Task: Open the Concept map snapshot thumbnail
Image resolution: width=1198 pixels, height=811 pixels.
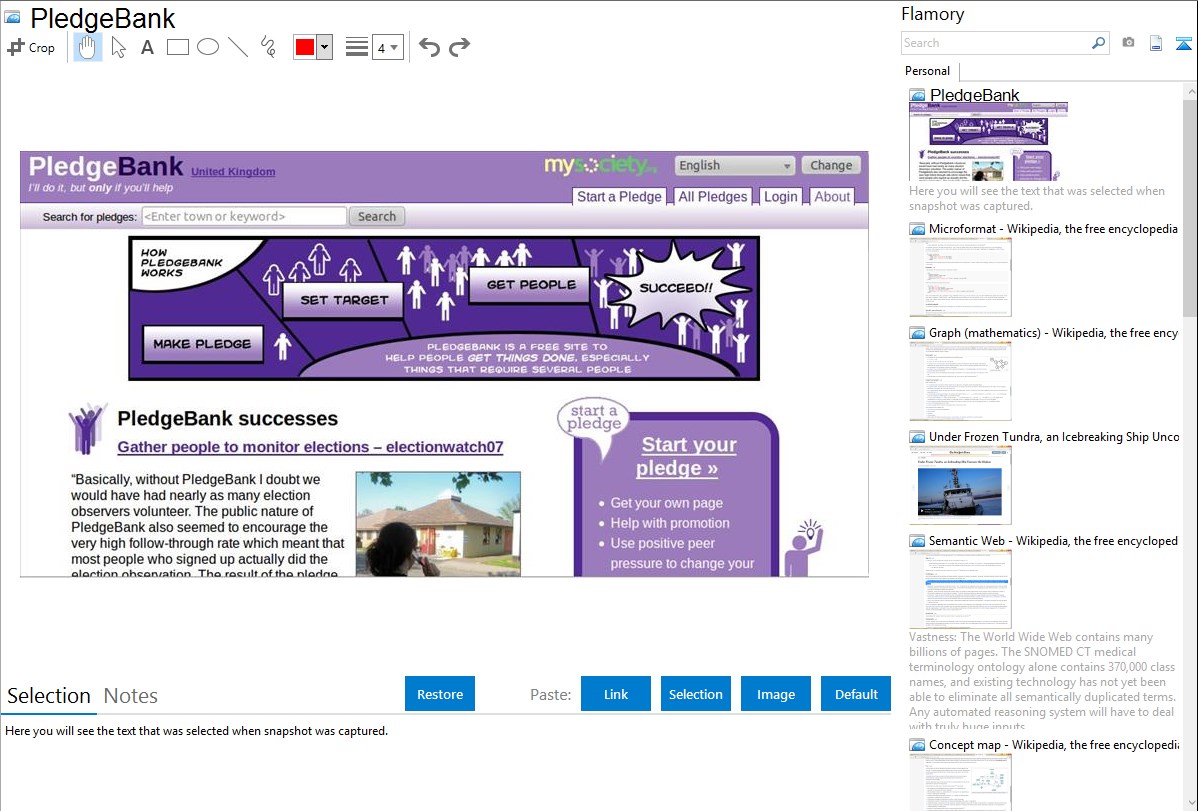Action: pyautogui.click(x=960, y=783)
